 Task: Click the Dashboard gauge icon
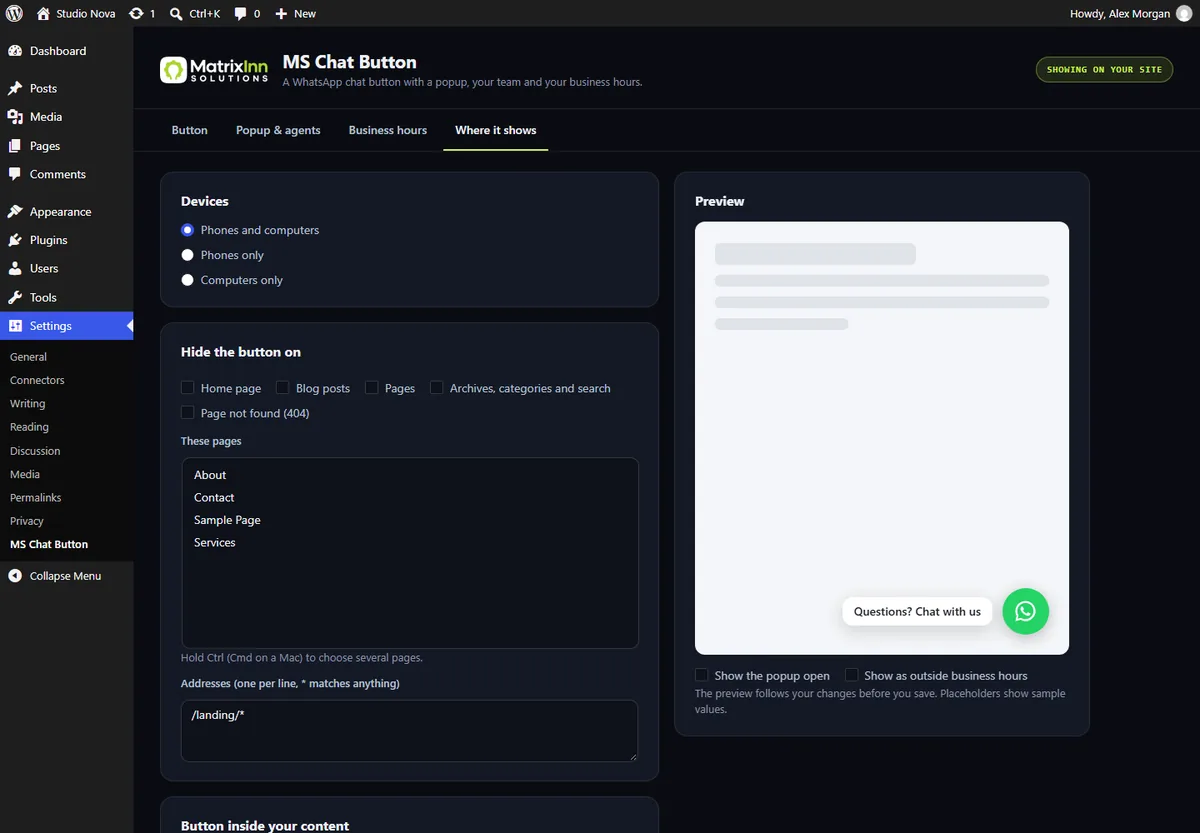pyautogui.click(x=15, y=51)
